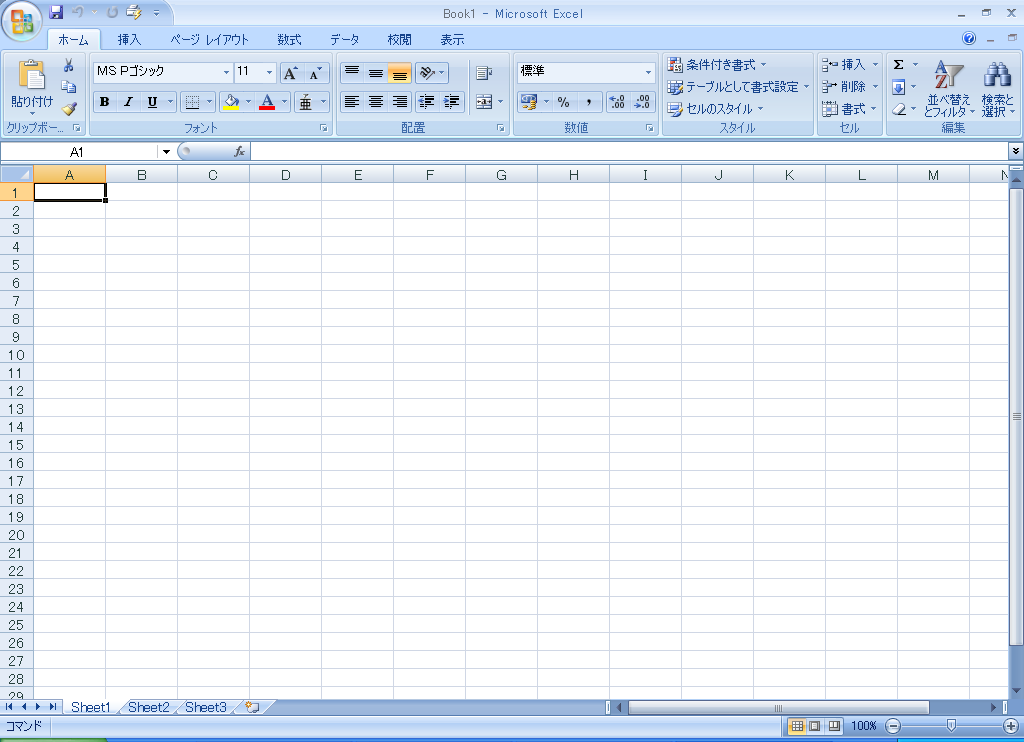Switch to the 表示 tab

pyautogui.click(x=452, y=39)
